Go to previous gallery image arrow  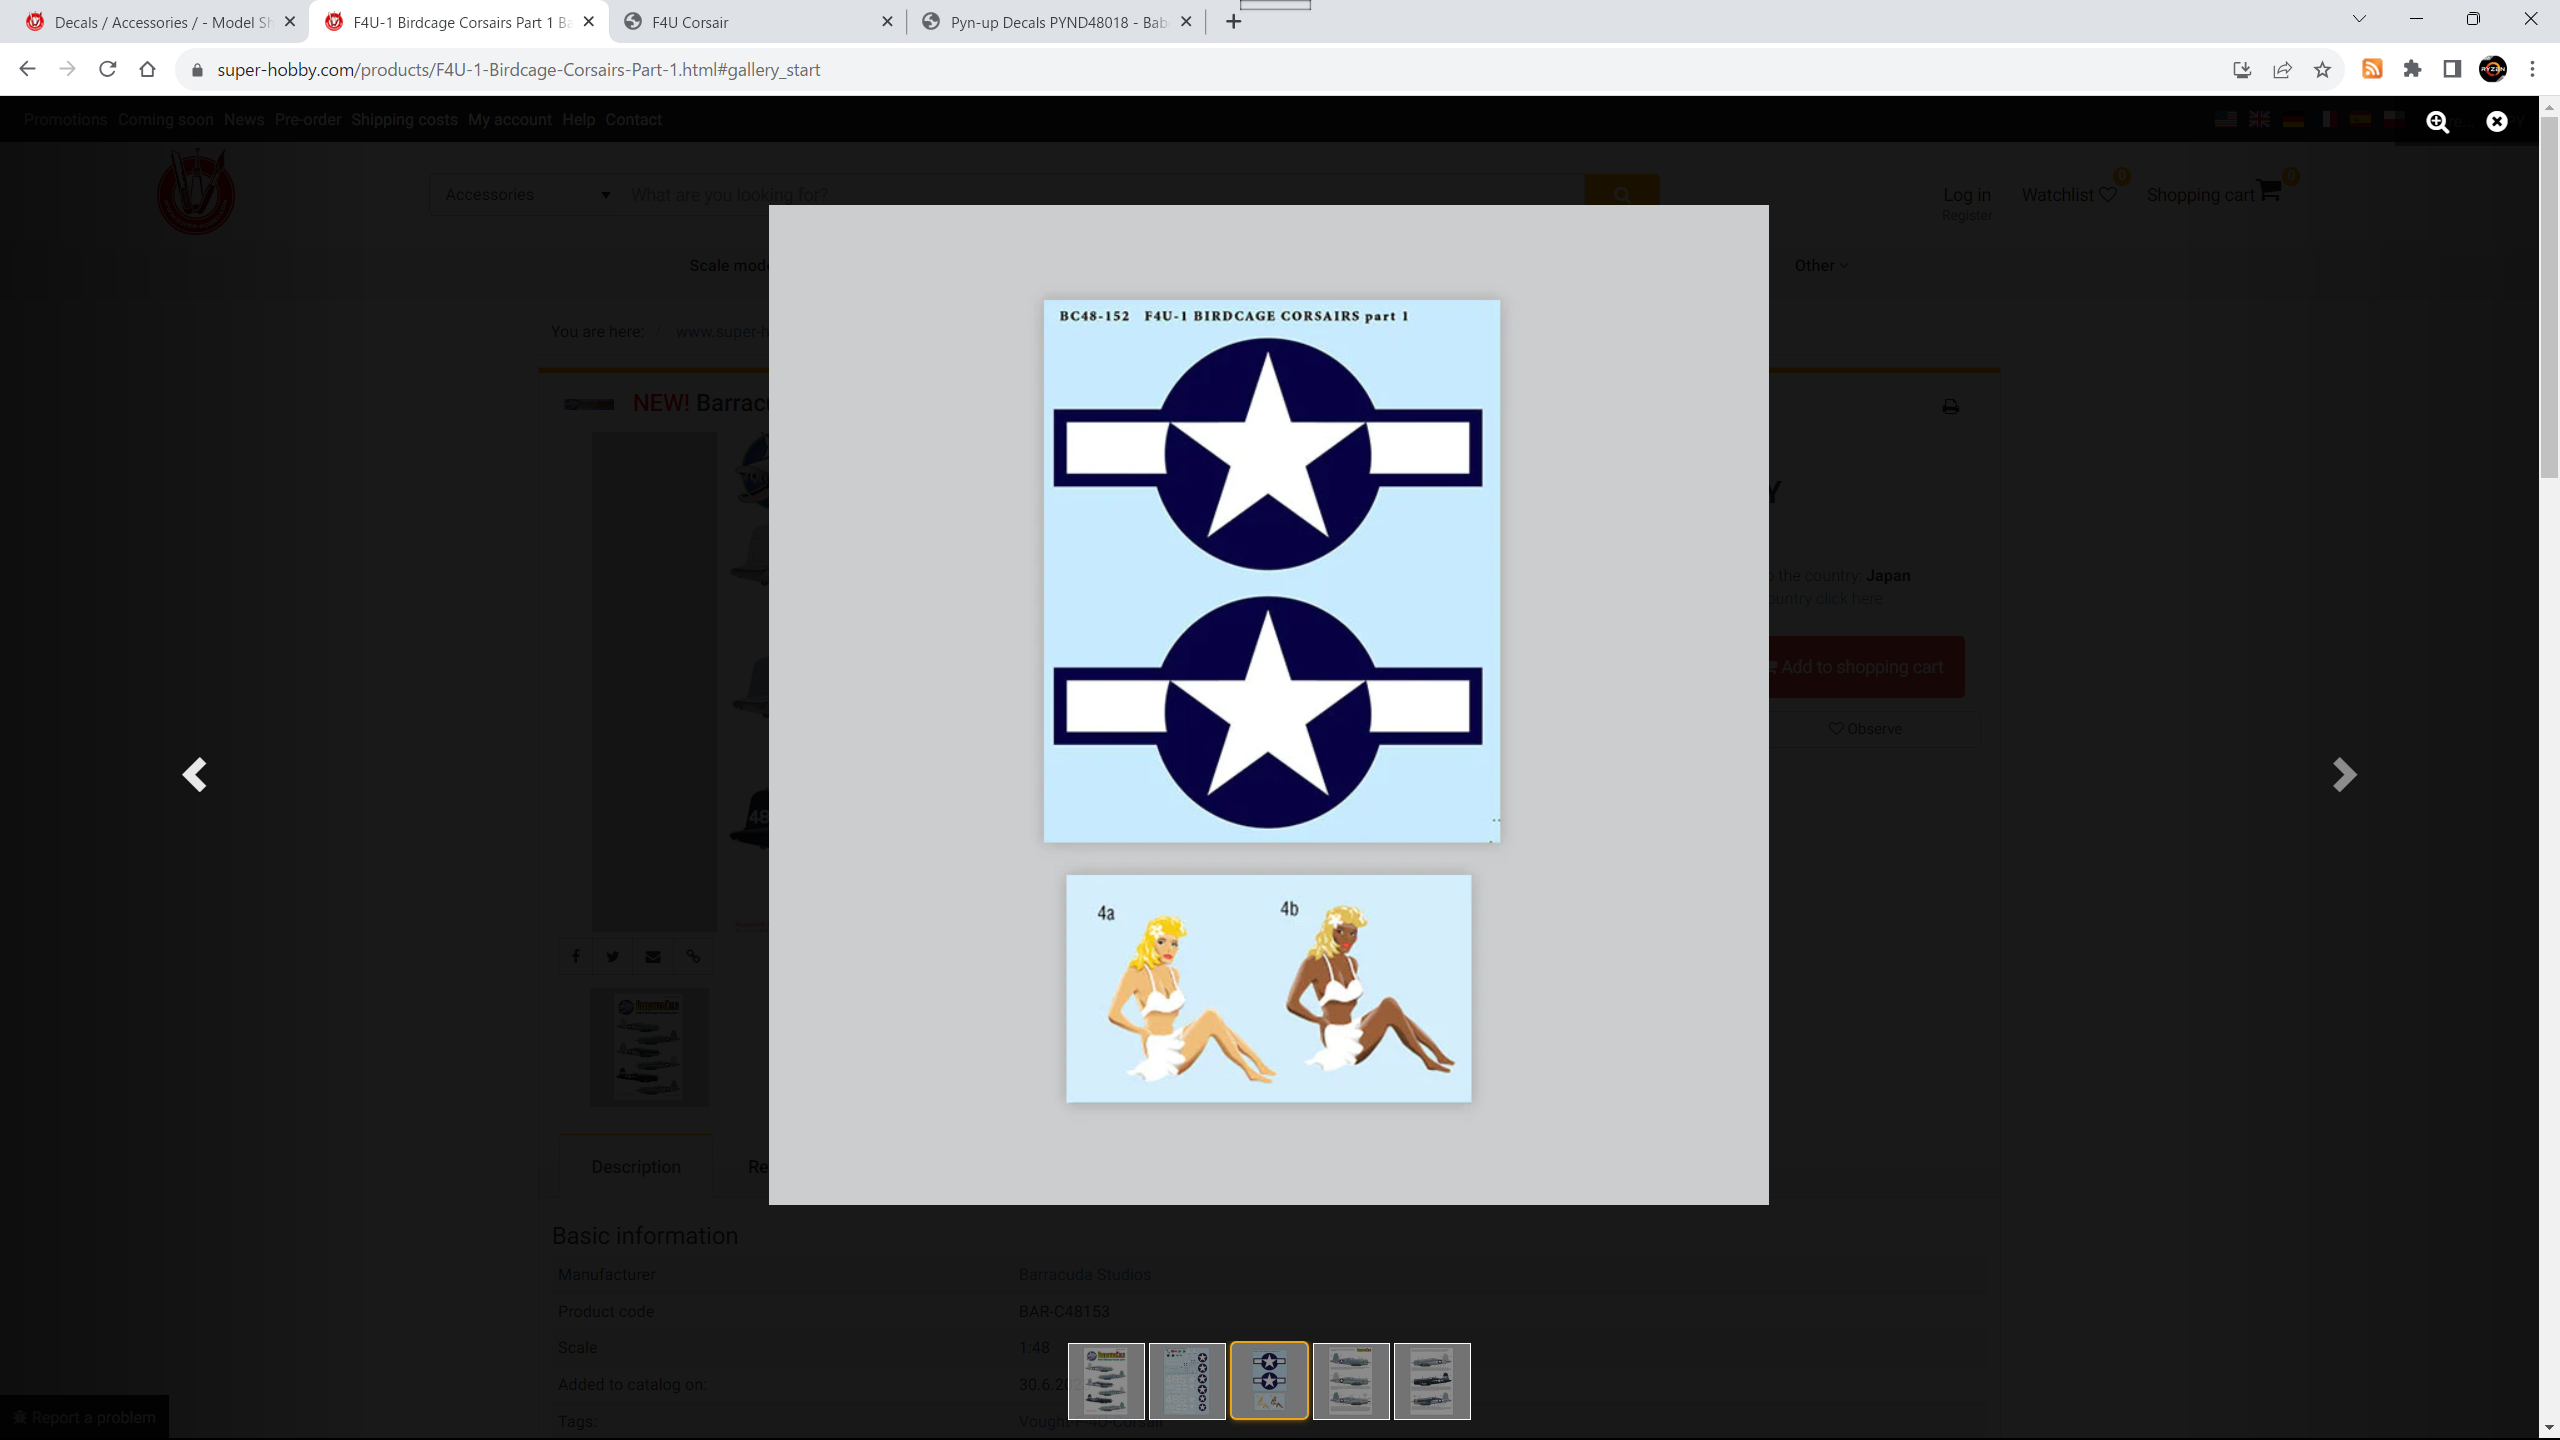point(194,774)
